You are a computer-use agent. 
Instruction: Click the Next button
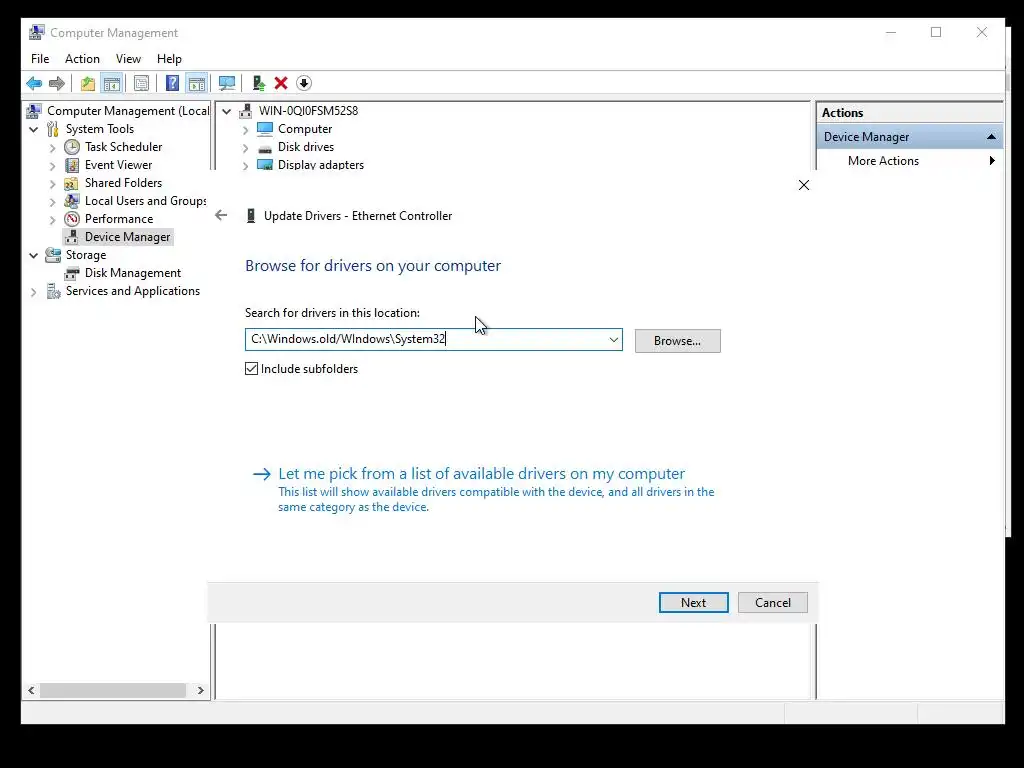pyautogui.click(x=694, y=602)
